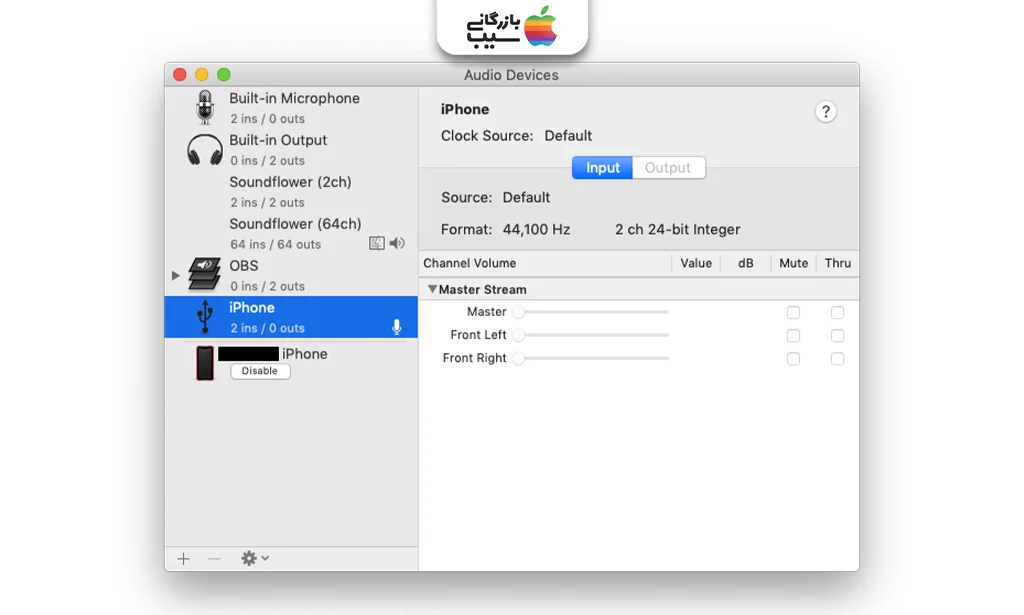Open the help question mark button

(825, 112)
